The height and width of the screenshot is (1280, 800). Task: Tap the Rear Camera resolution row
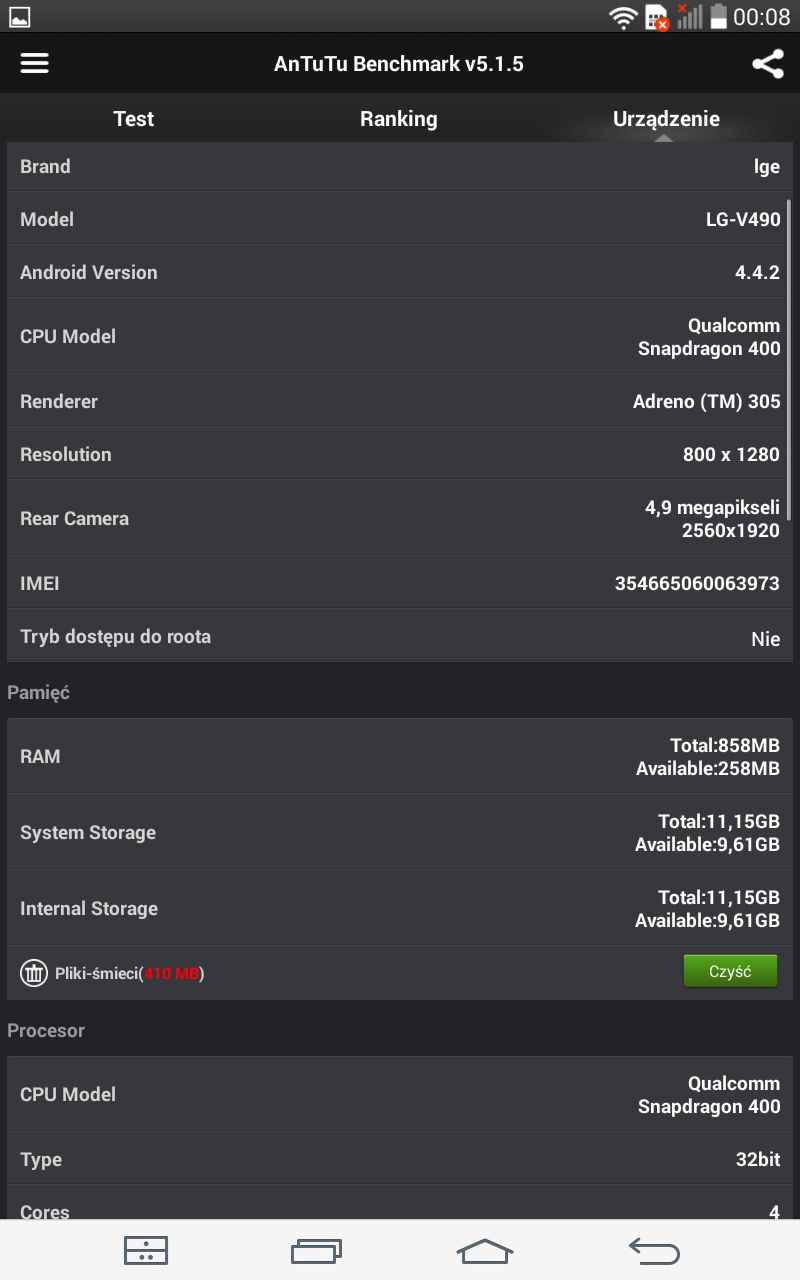coord(400,519)
